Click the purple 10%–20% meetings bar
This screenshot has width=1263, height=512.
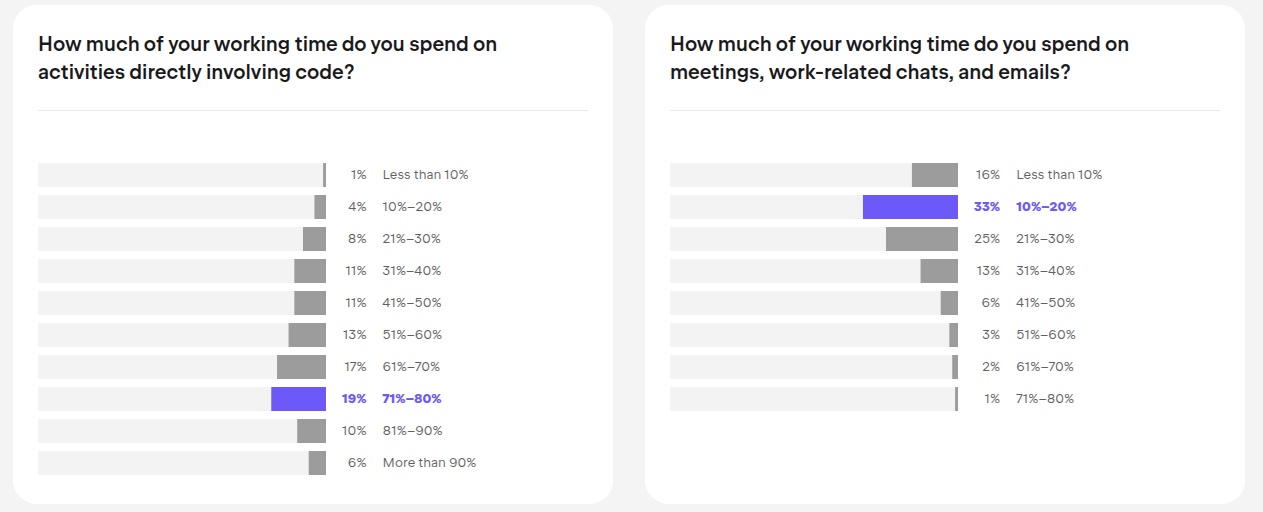(910, 207)
